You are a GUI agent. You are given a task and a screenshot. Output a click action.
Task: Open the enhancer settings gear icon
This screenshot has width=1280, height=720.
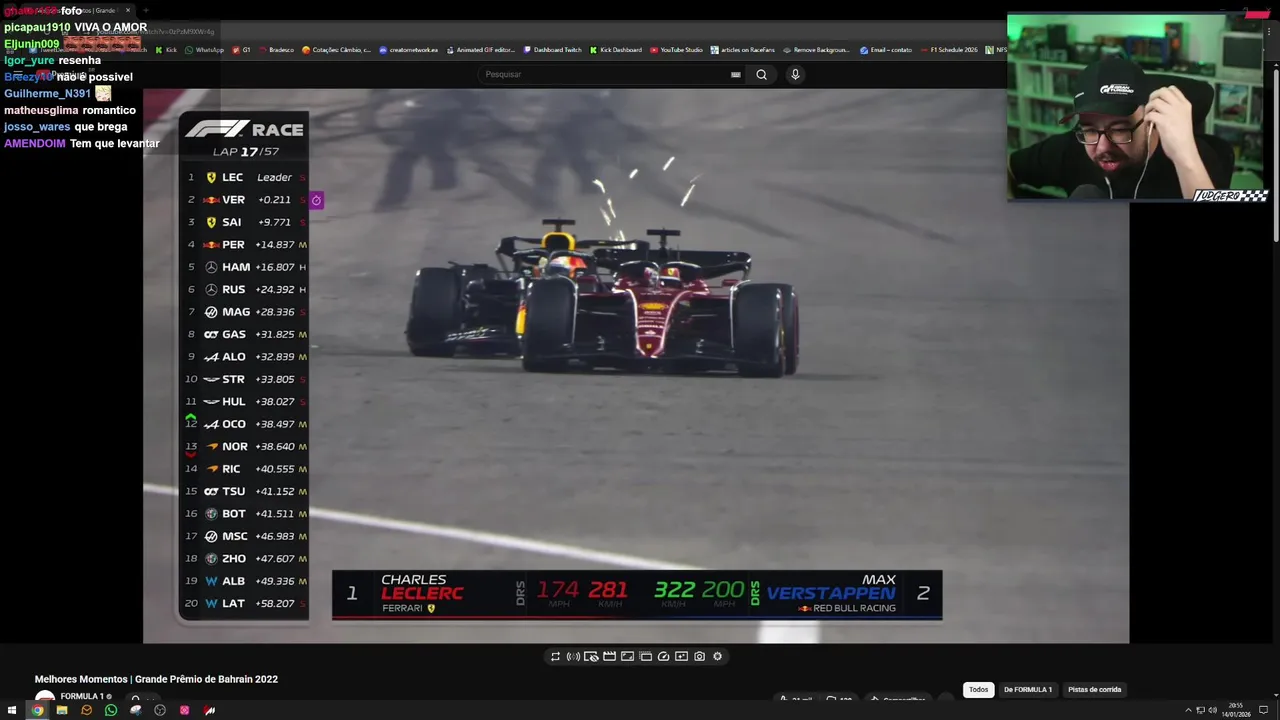(717, 656)
